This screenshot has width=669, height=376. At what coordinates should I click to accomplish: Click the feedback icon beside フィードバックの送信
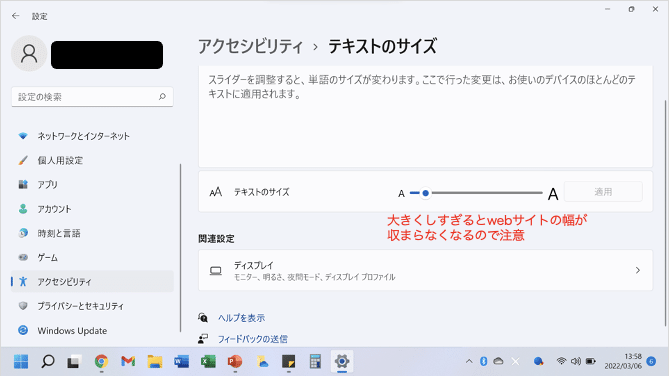point(203,339)
